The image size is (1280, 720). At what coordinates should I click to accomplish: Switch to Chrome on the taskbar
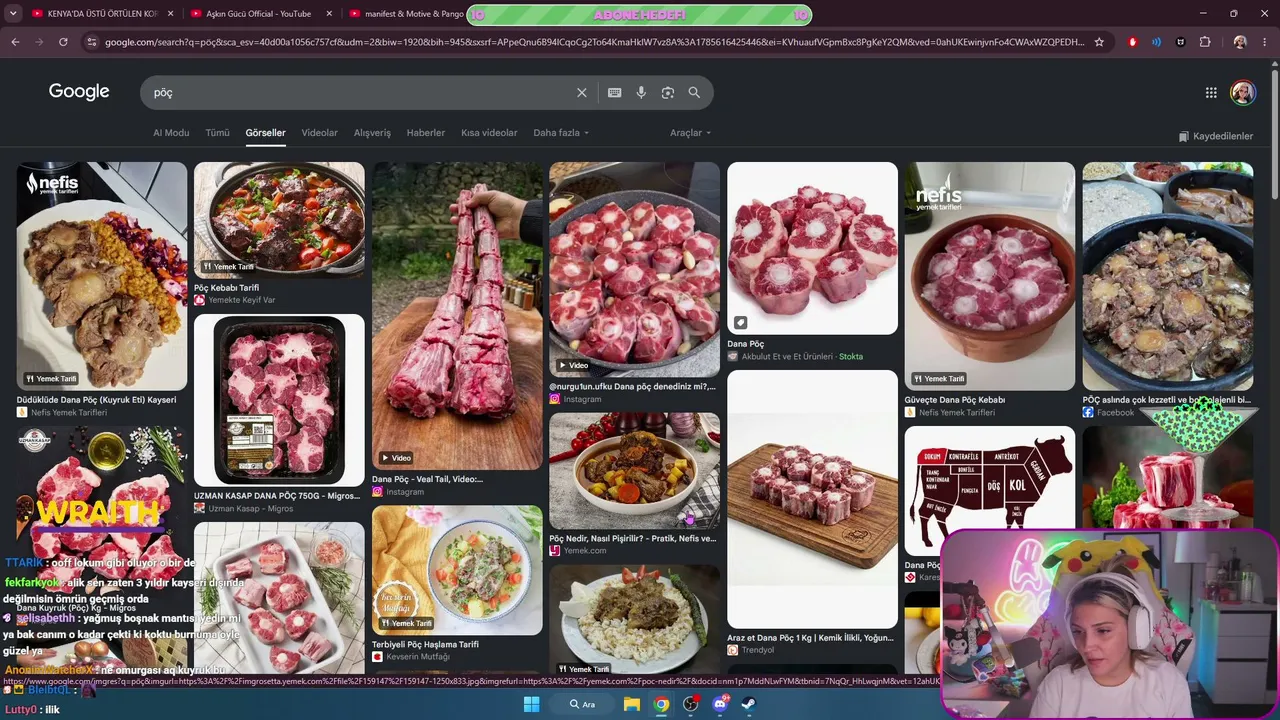pyautogui.click(x=661, y=704)
